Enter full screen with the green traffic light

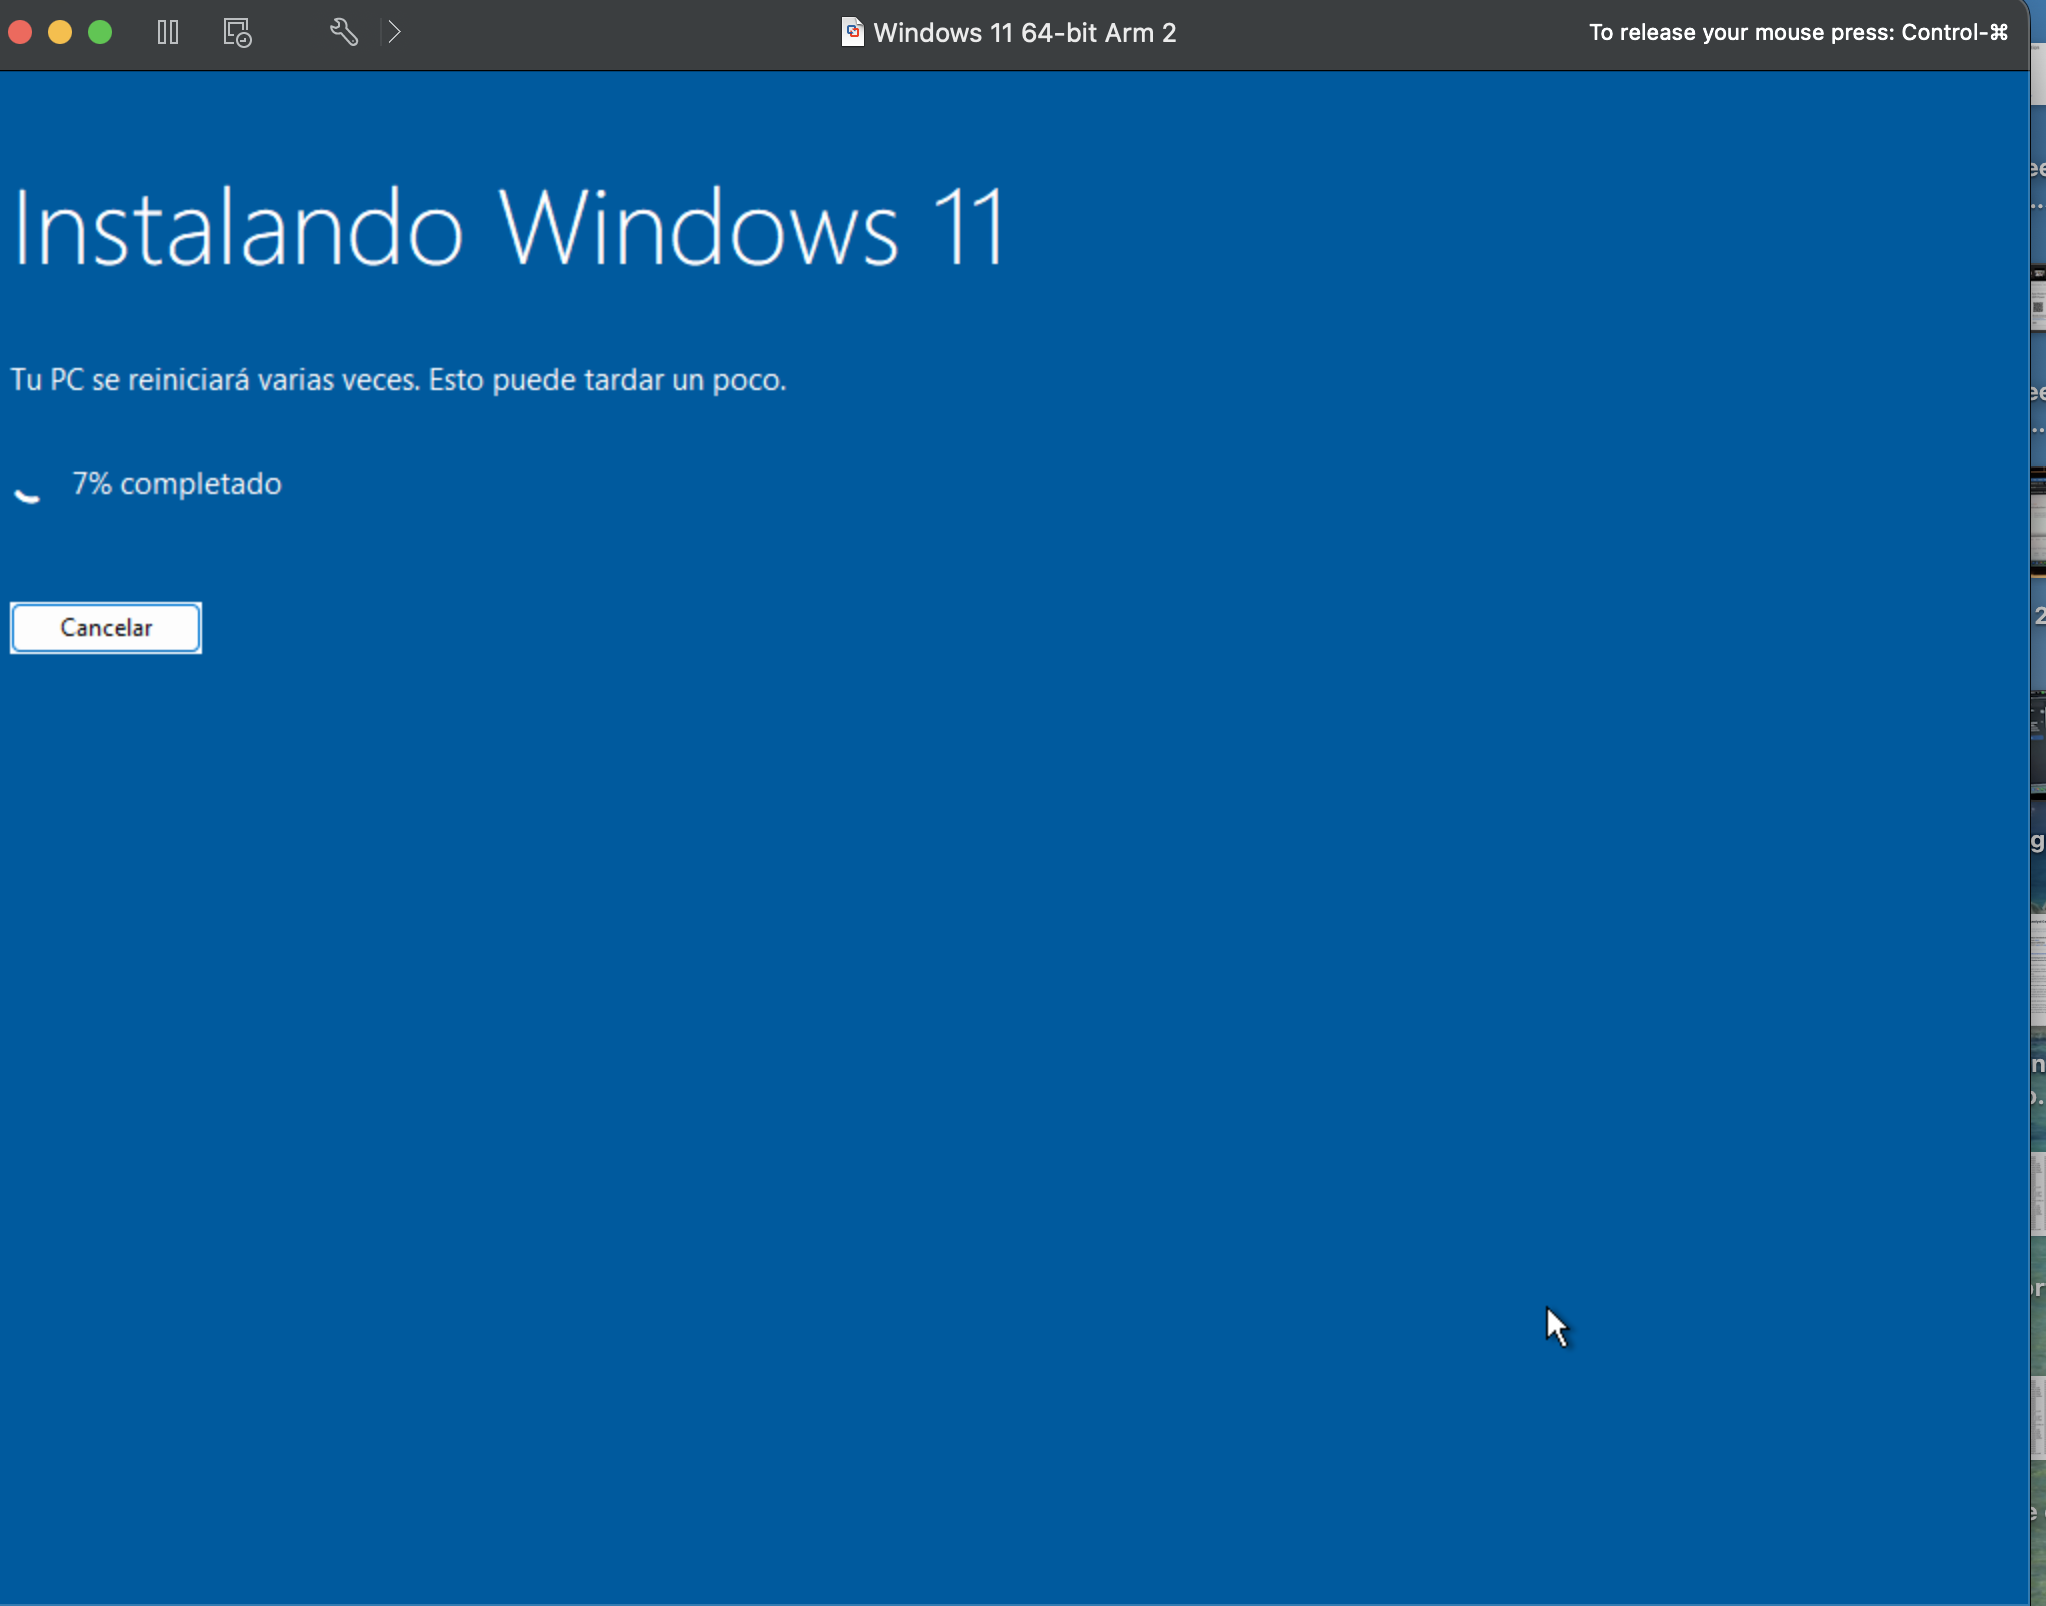point(101,31)
